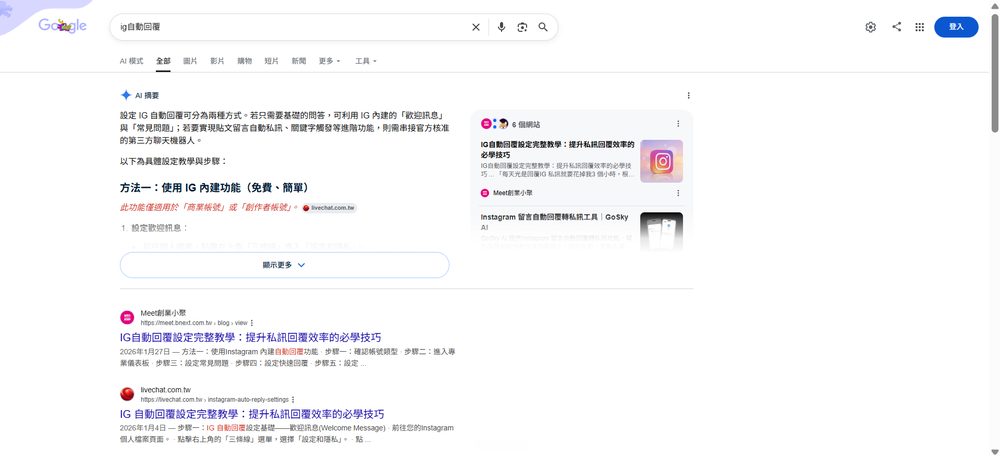Open the 短片 tab
Viewport: 1000px width, 456px height.
272,61
